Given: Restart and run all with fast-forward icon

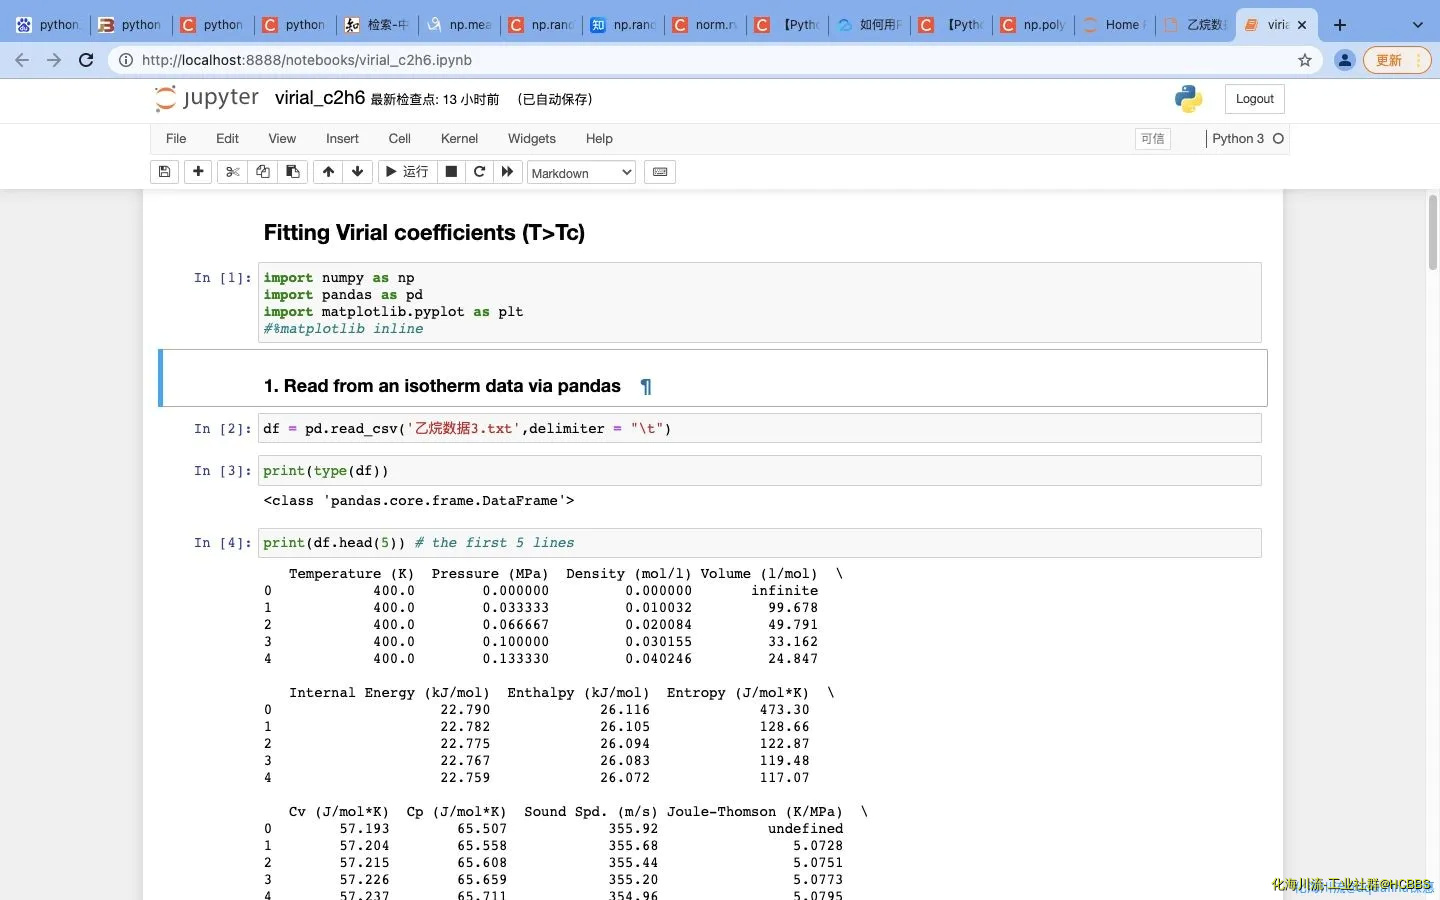Looking at the screenshot, I should 507,172.
